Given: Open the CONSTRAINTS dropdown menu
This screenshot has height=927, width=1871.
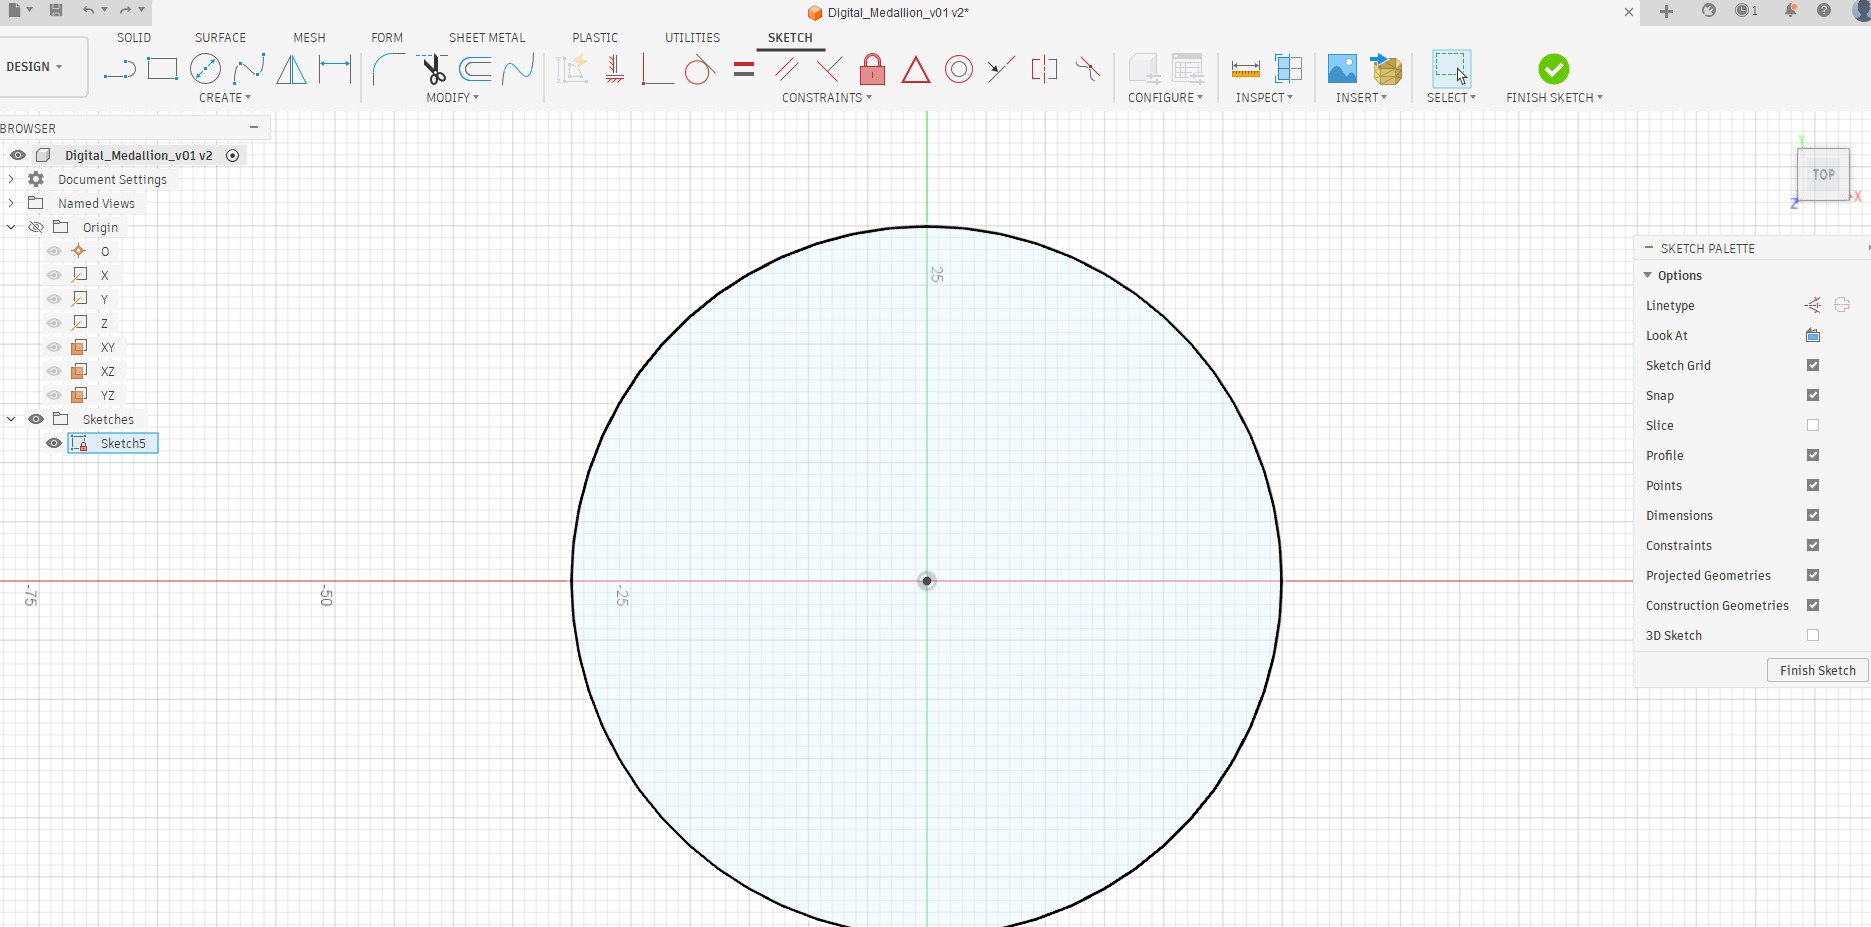Looking at the screenshot, I should [827, 98].
